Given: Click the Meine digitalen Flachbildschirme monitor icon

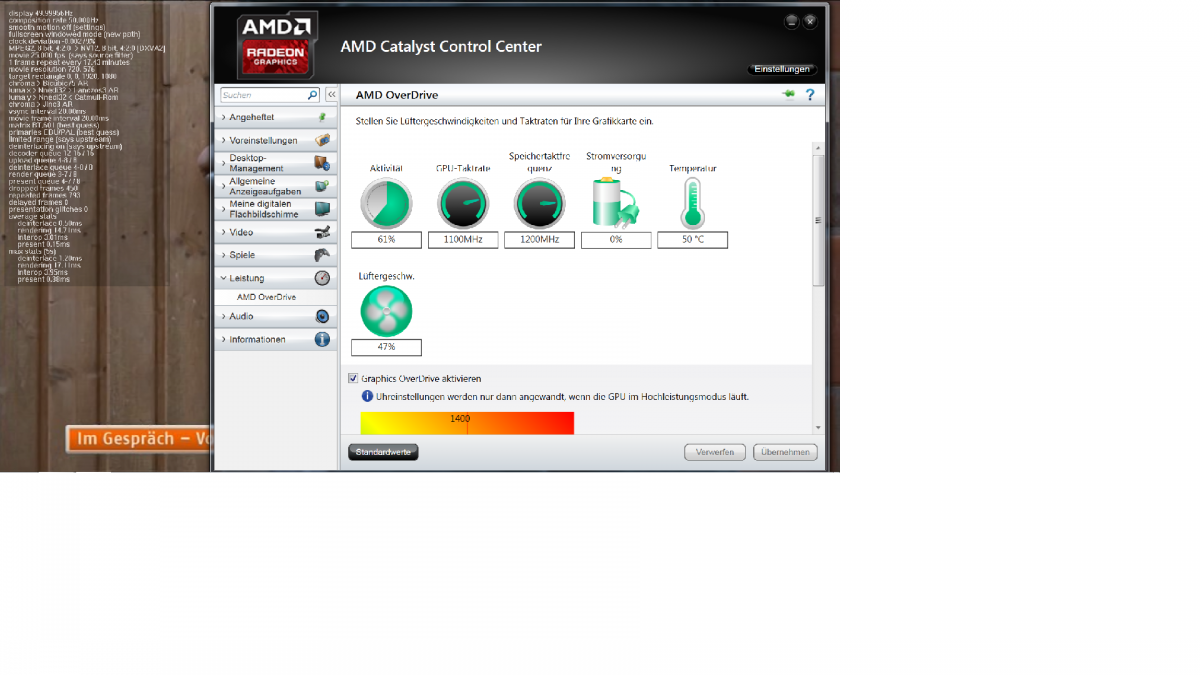Looking at the screenshot, I should (x=322, y=209).
